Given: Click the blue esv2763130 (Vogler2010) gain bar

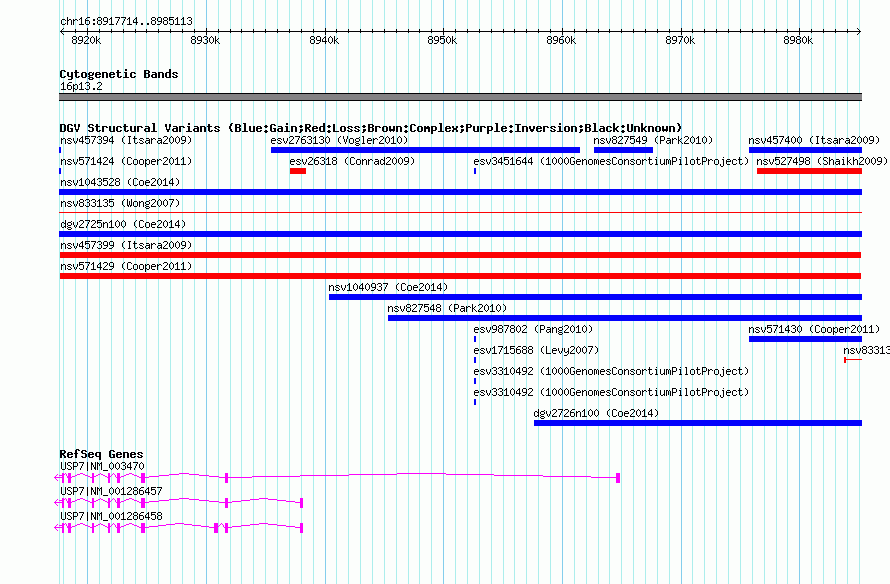Looking at the screenshot, I should click(x=425, y=150).
